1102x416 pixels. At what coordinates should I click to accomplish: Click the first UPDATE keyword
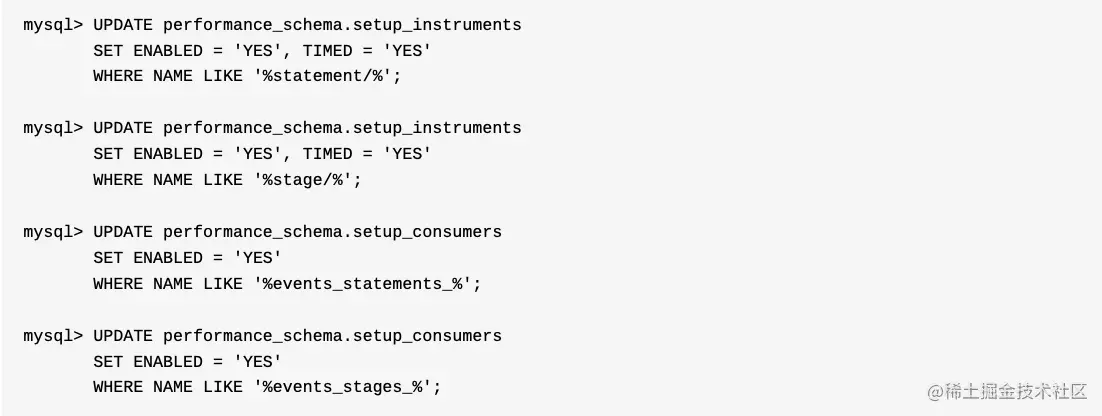[123, 25]
